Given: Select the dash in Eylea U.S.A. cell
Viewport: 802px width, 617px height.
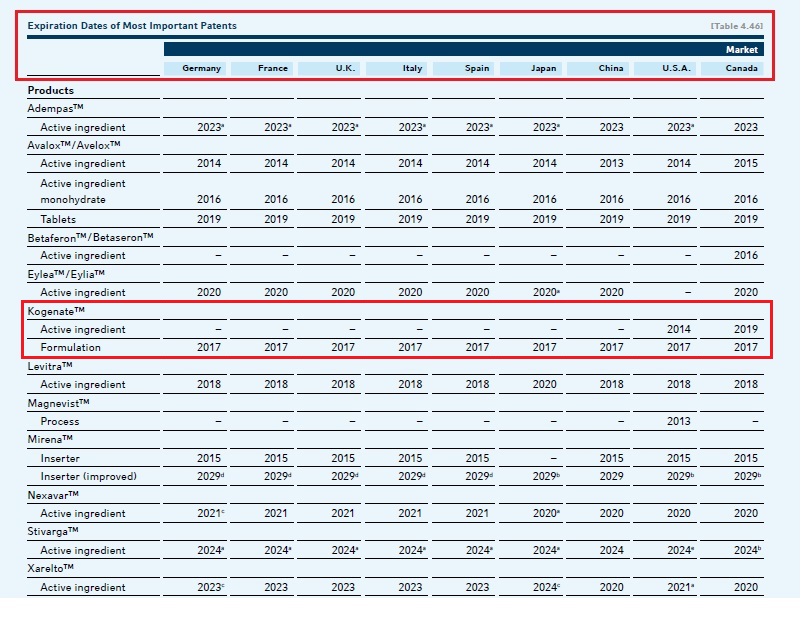Looking at the screenshot, I should (688, 292).
